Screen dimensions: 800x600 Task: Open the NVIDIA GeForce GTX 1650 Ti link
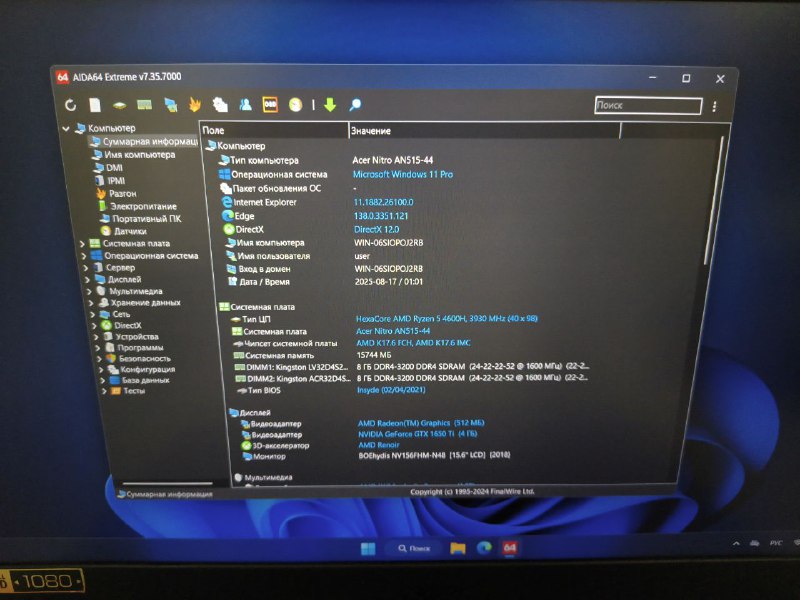point(417,434)
